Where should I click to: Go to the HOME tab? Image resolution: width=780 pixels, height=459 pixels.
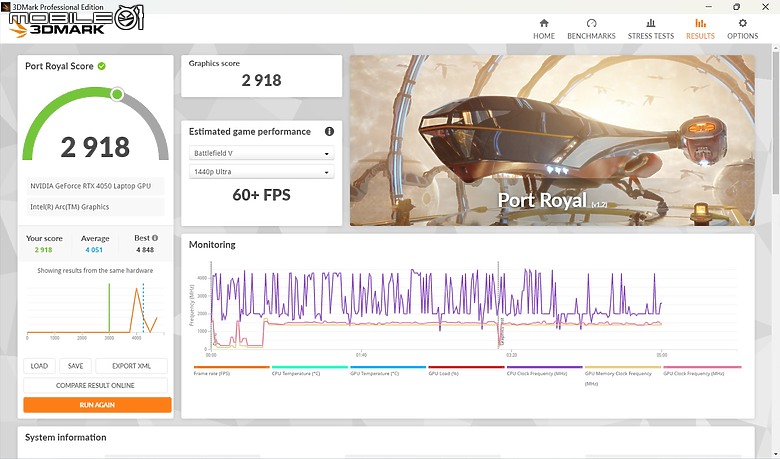click(544, 29)
